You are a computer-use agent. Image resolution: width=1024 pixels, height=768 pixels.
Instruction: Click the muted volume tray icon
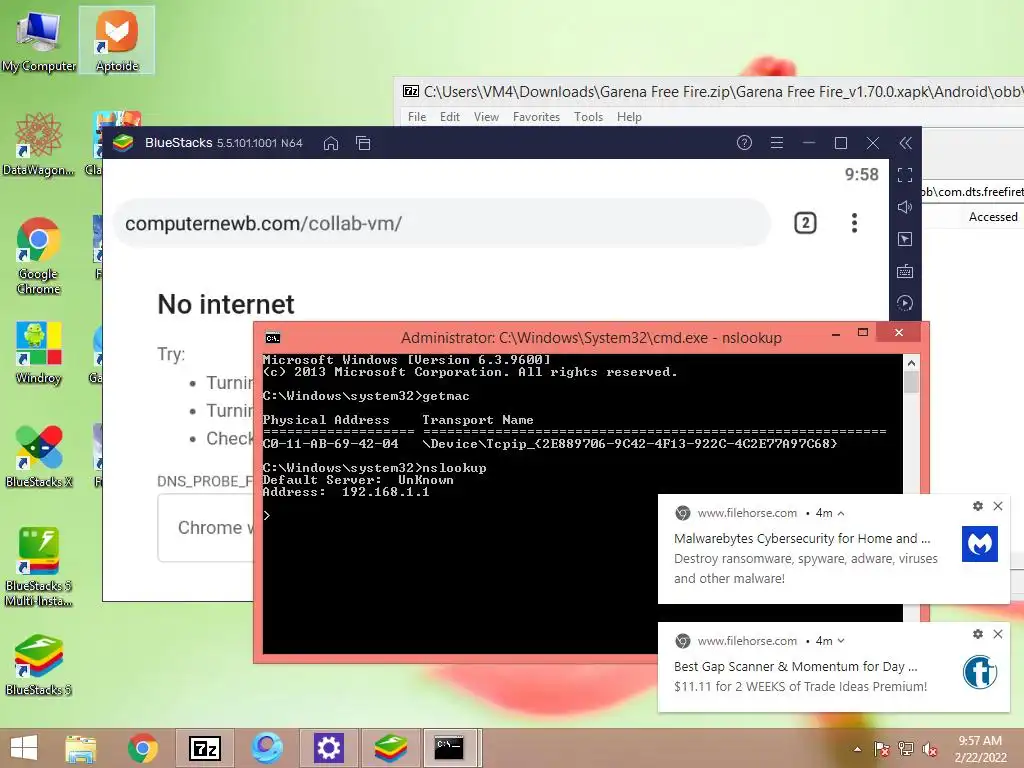[930, 749]
